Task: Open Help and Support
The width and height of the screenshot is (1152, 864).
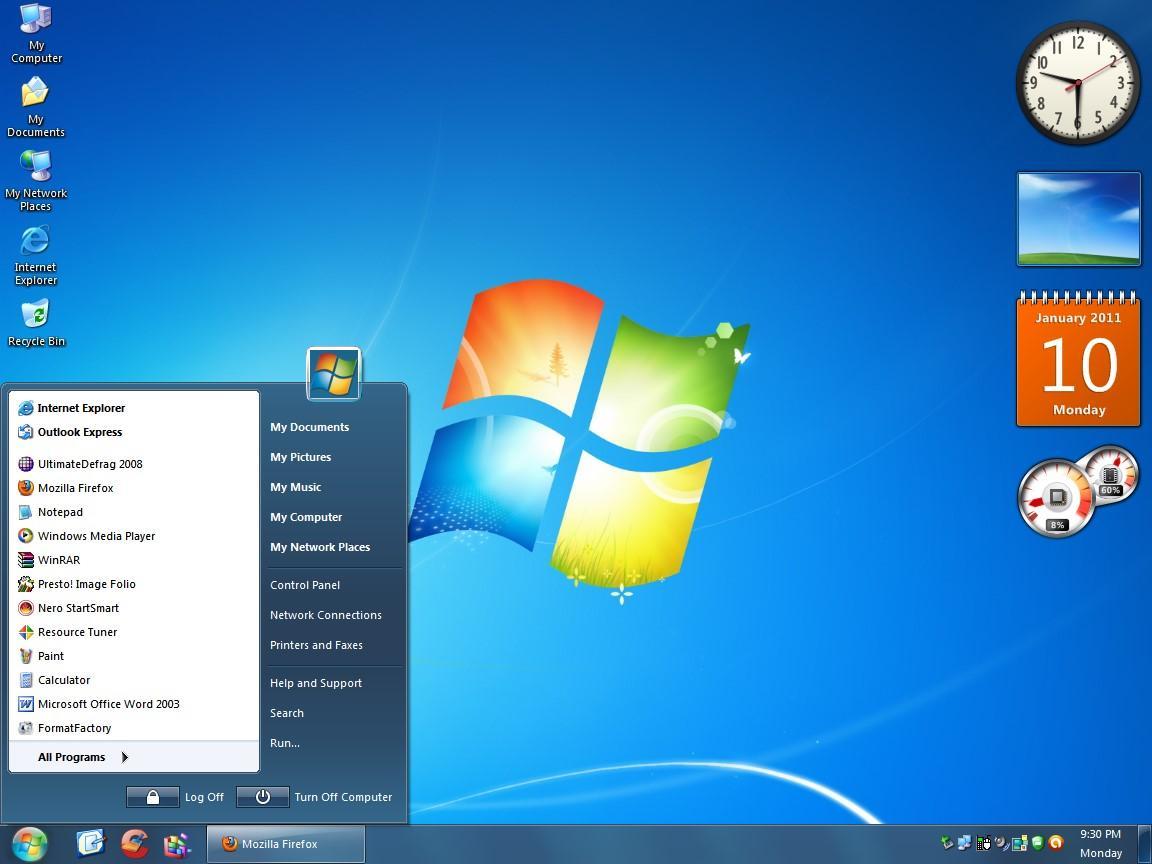Action: 316,683
